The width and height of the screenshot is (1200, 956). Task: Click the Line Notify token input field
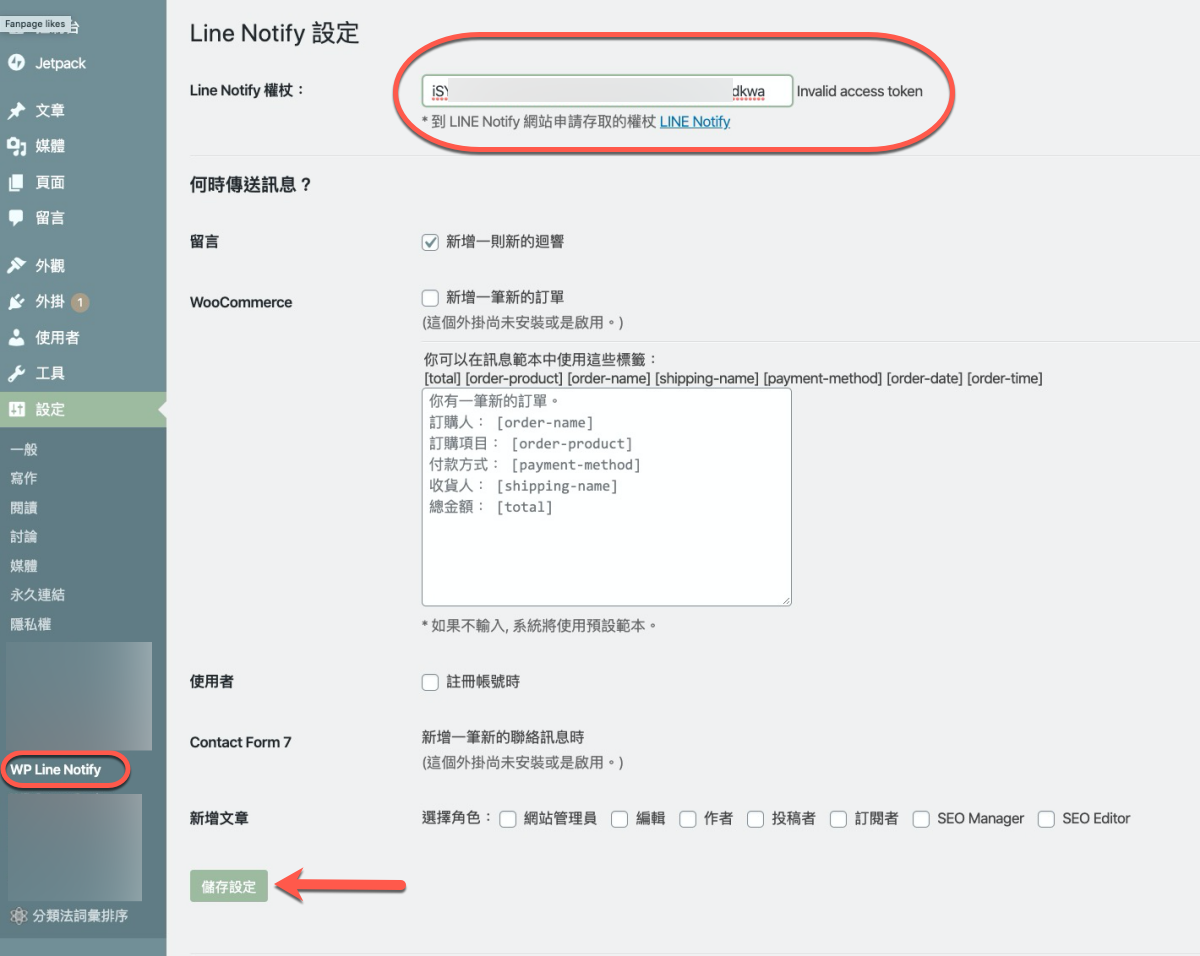[x=607, y=91]
